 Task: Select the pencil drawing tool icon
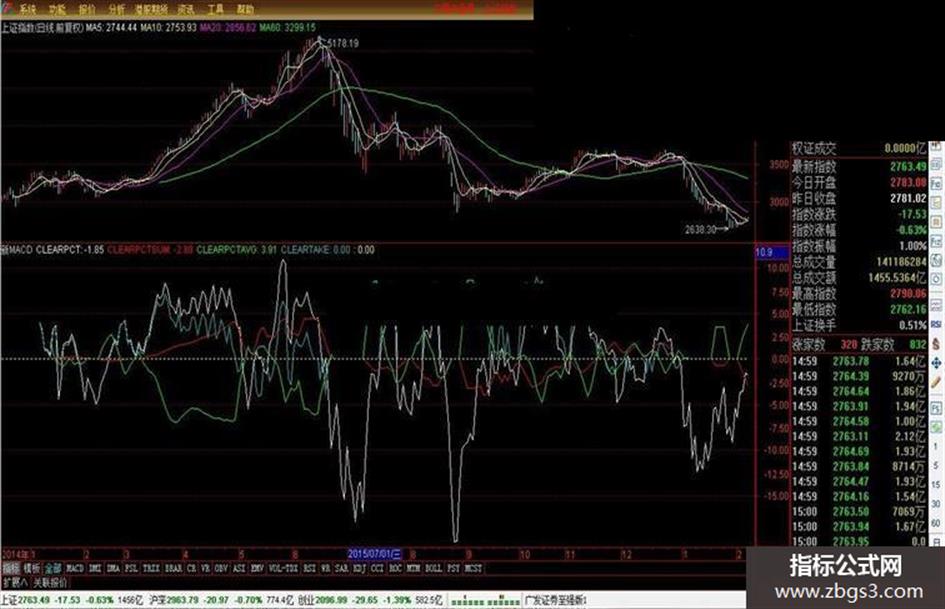coord(936,381)
